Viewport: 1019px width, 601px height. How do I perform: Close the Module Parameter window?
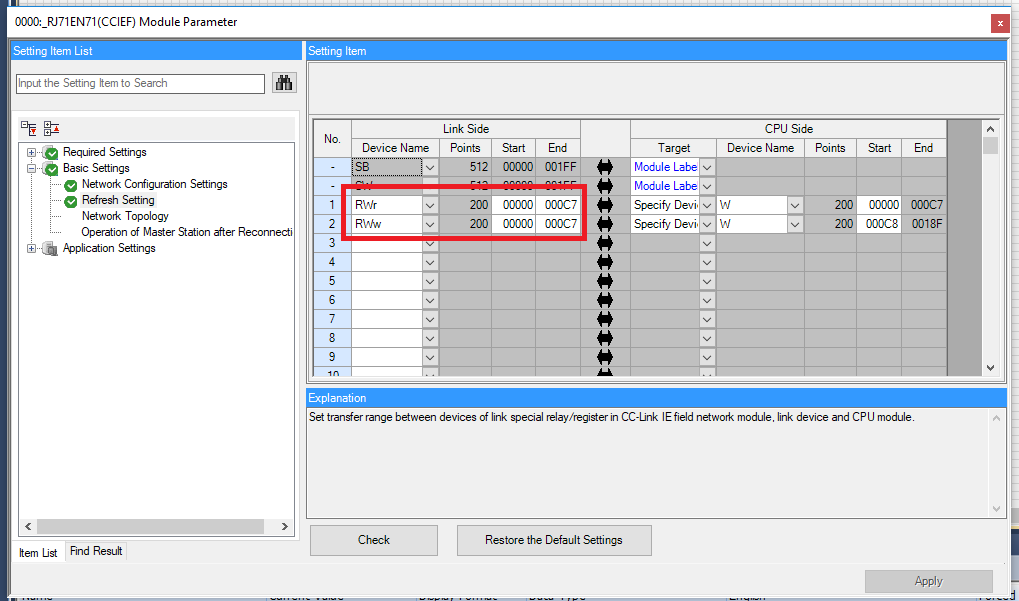[x=999, y=23]
